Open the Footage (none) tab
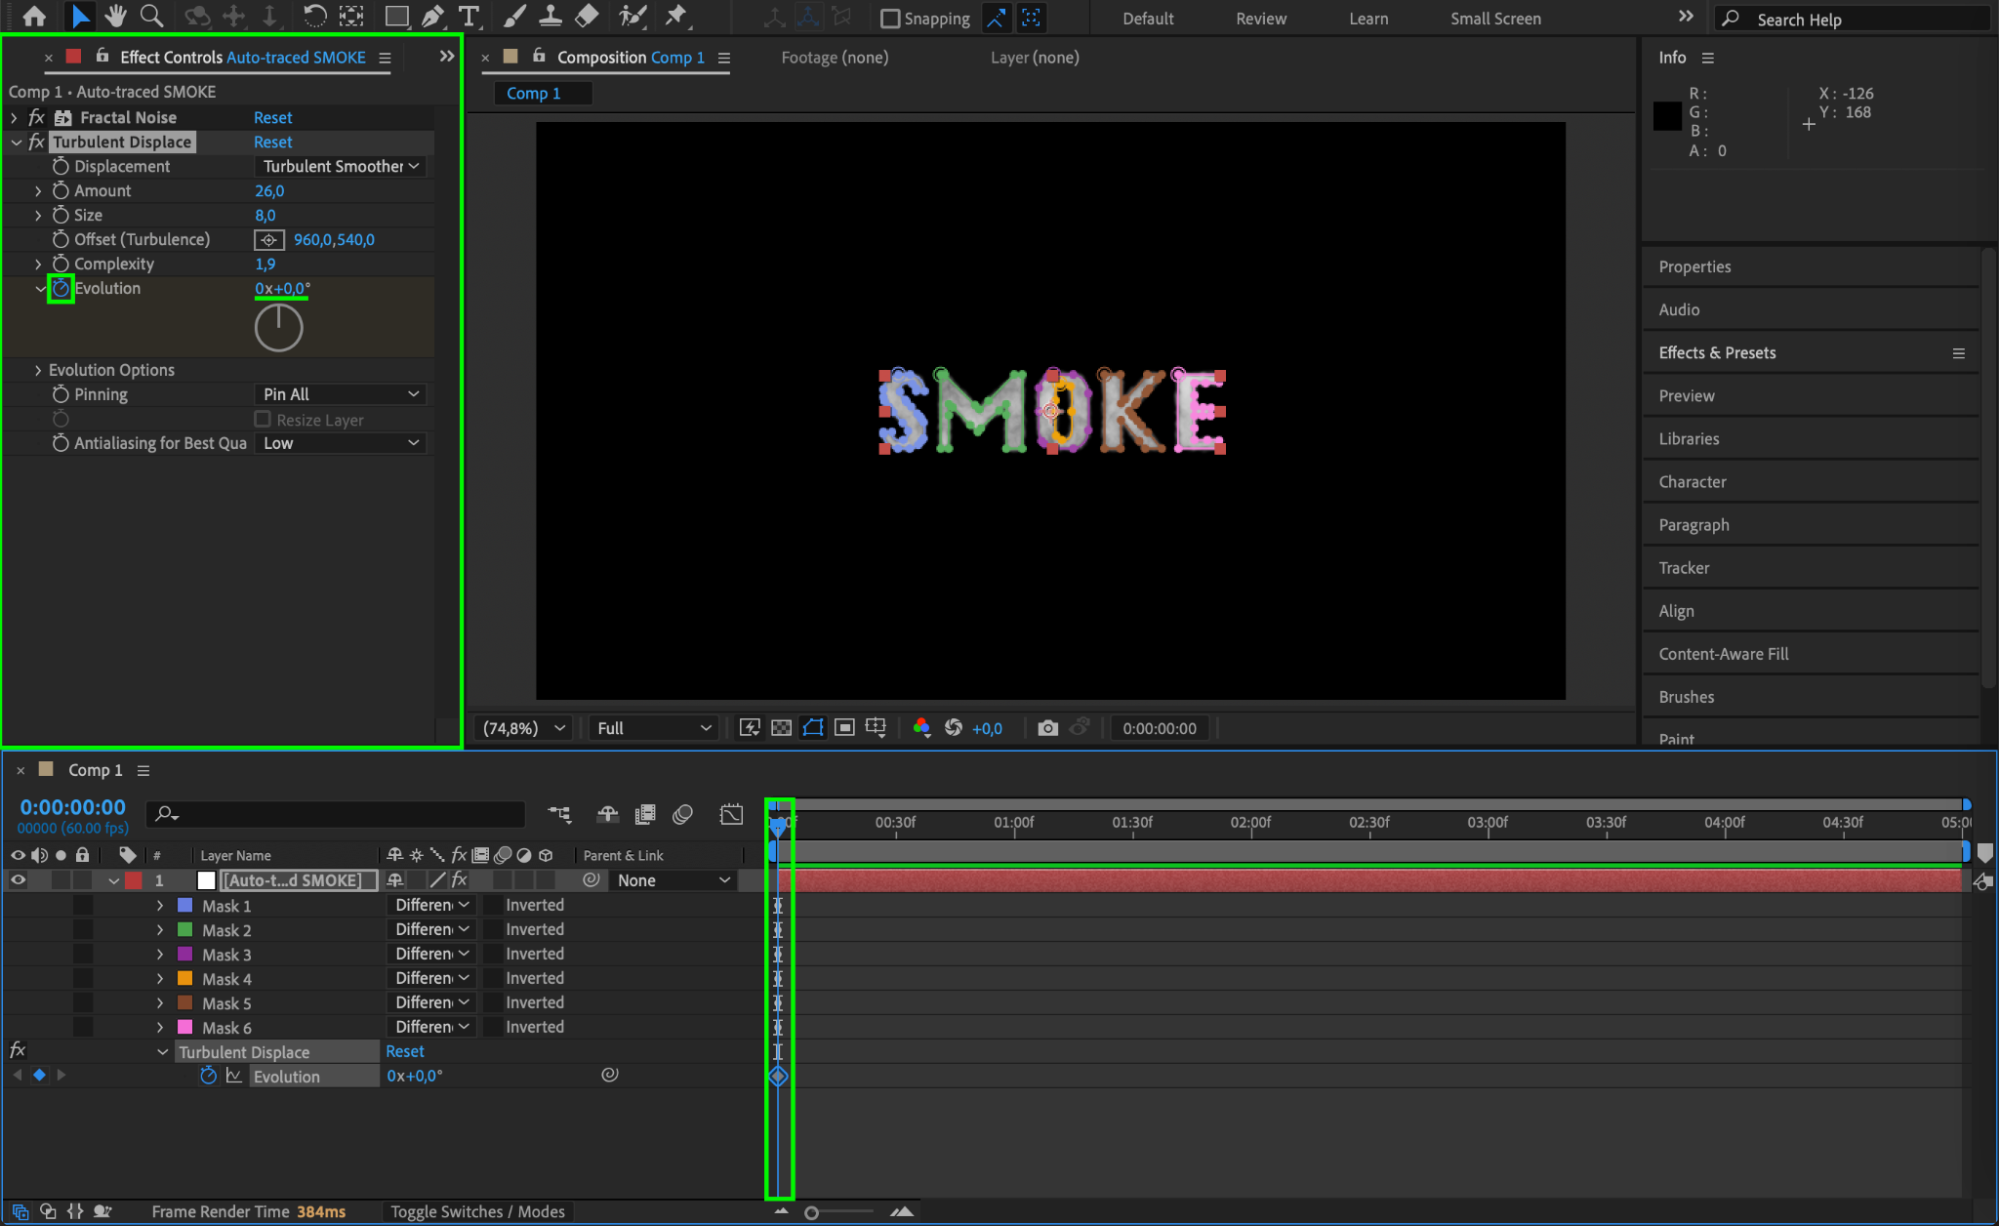Image resolution: width=1999 pixels, height=1226 pixels. (834, 57)
